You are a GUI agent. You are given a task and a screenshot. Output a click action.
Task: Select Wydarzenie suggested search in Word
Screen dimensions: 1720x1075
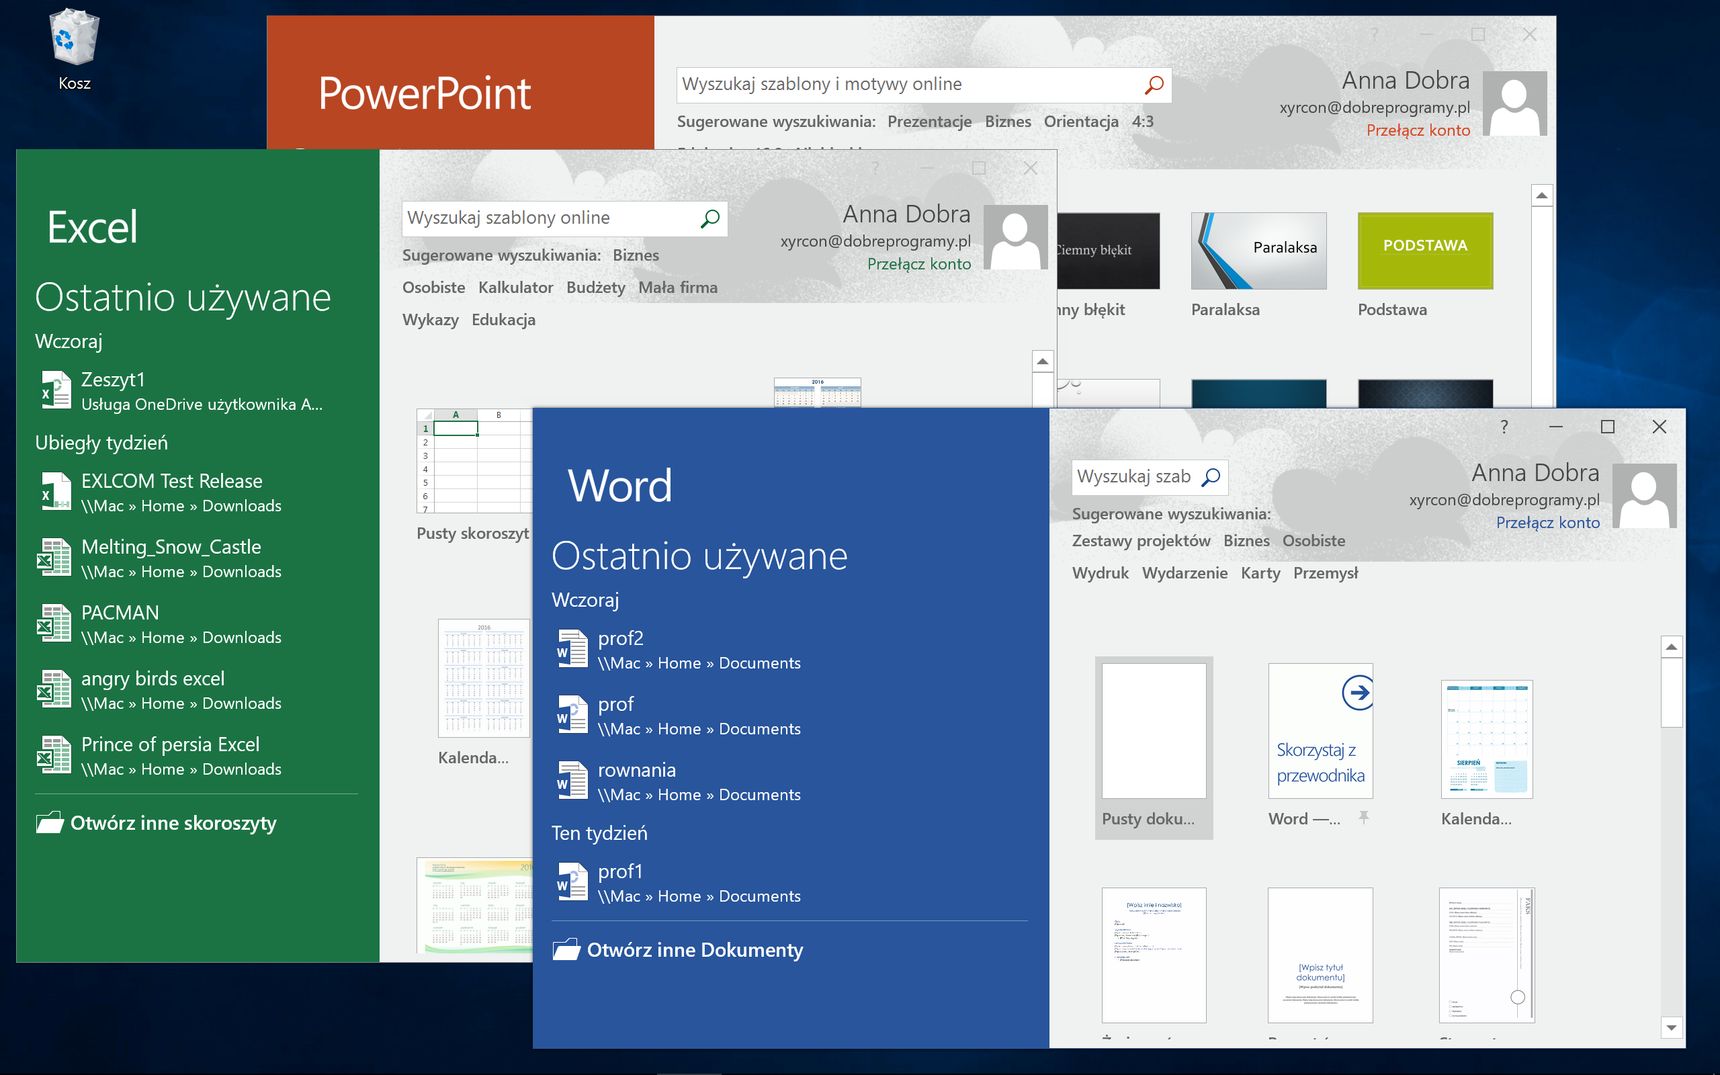[1185, 573]
